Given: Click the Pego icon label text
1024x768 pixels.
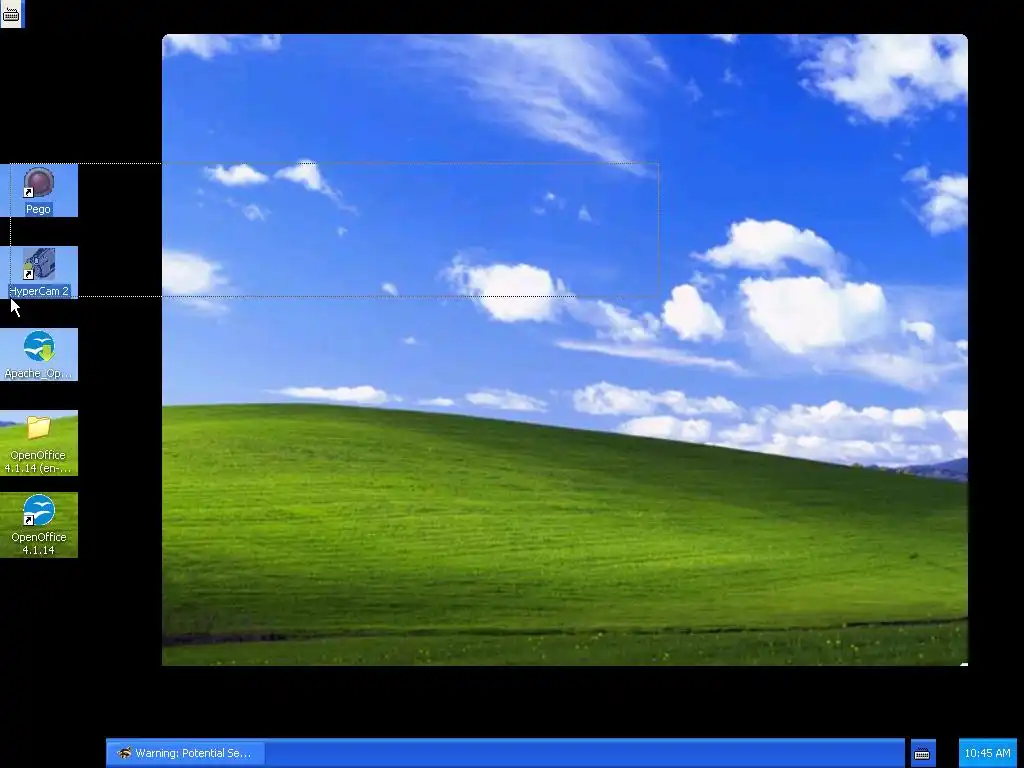Looking at the screenshot, I should click(38, 209).
